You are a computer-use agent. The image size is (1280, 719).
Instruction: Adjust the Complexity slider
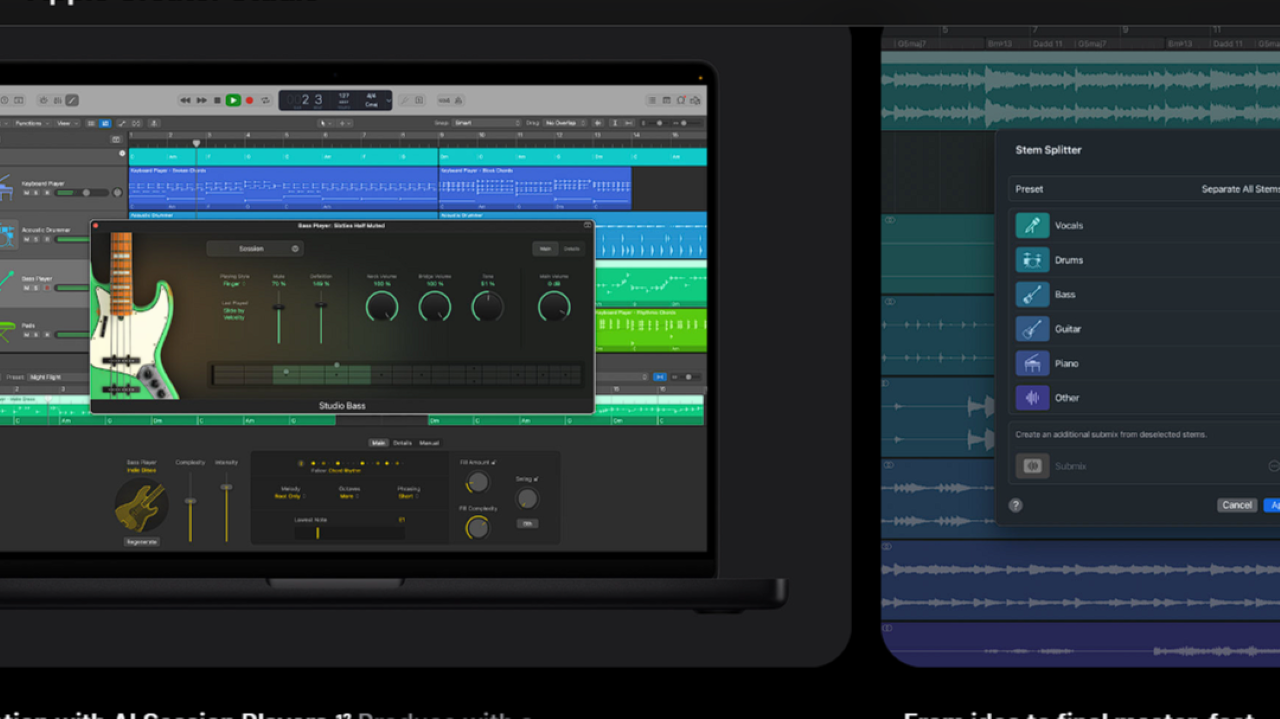[190, 500]
